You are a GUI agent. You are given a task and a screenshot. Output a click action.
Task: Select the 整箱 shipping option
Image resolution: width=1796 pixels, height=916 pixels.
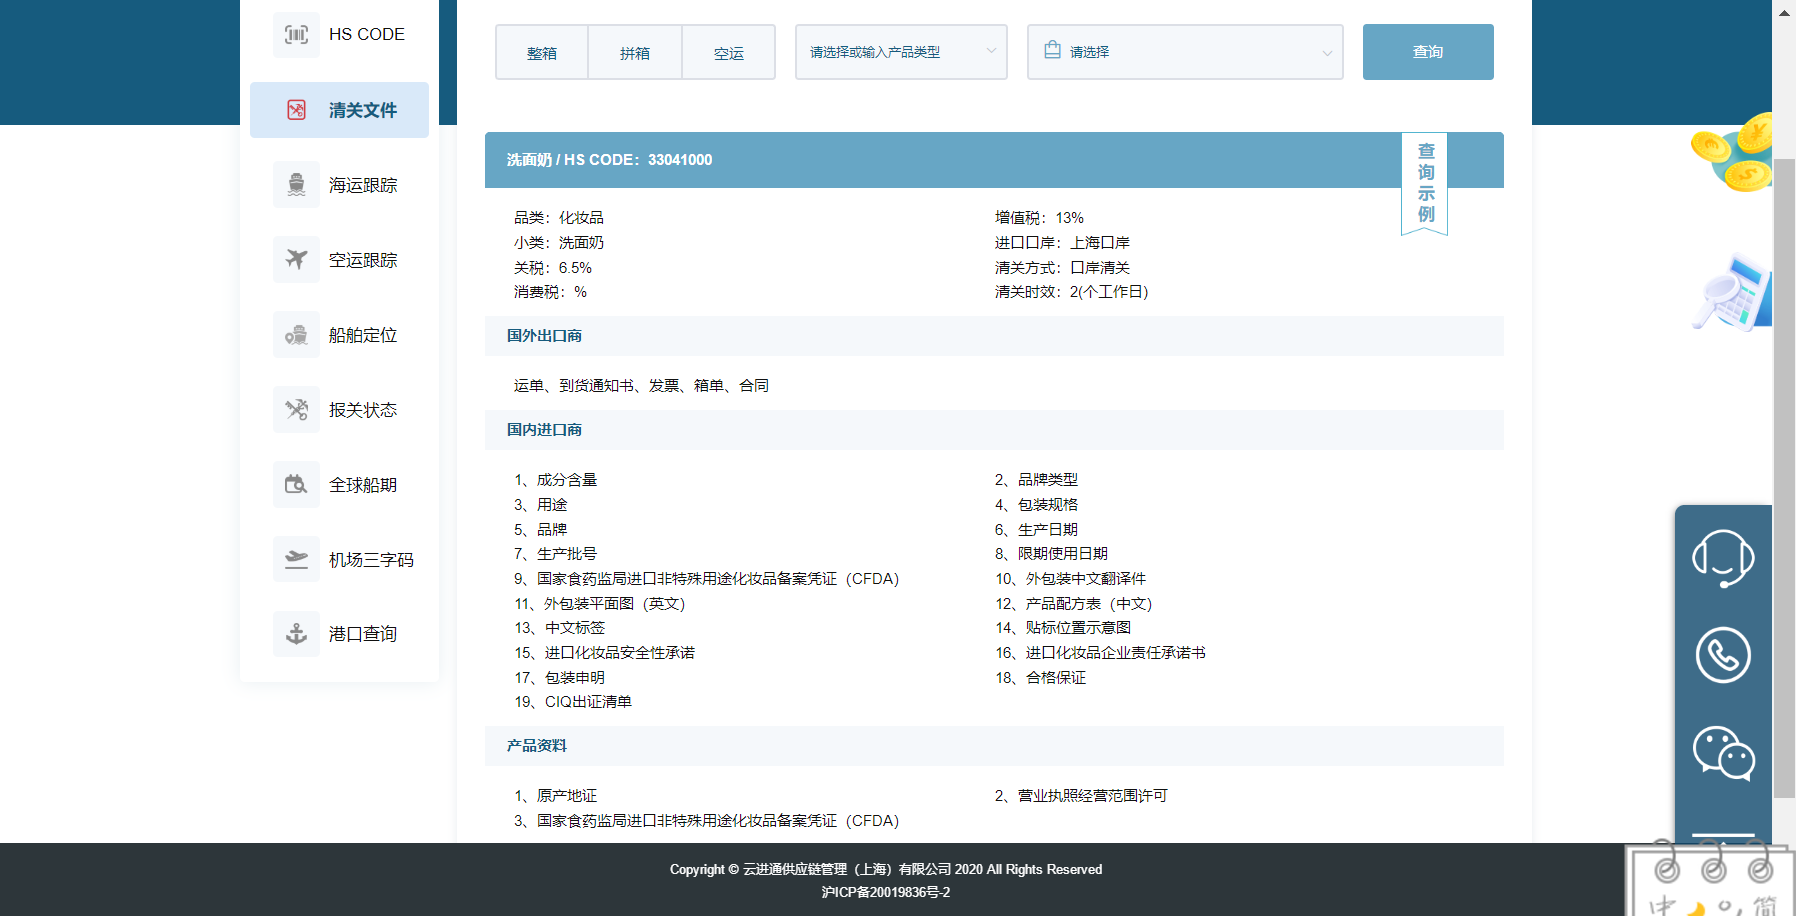click(542, 53)
